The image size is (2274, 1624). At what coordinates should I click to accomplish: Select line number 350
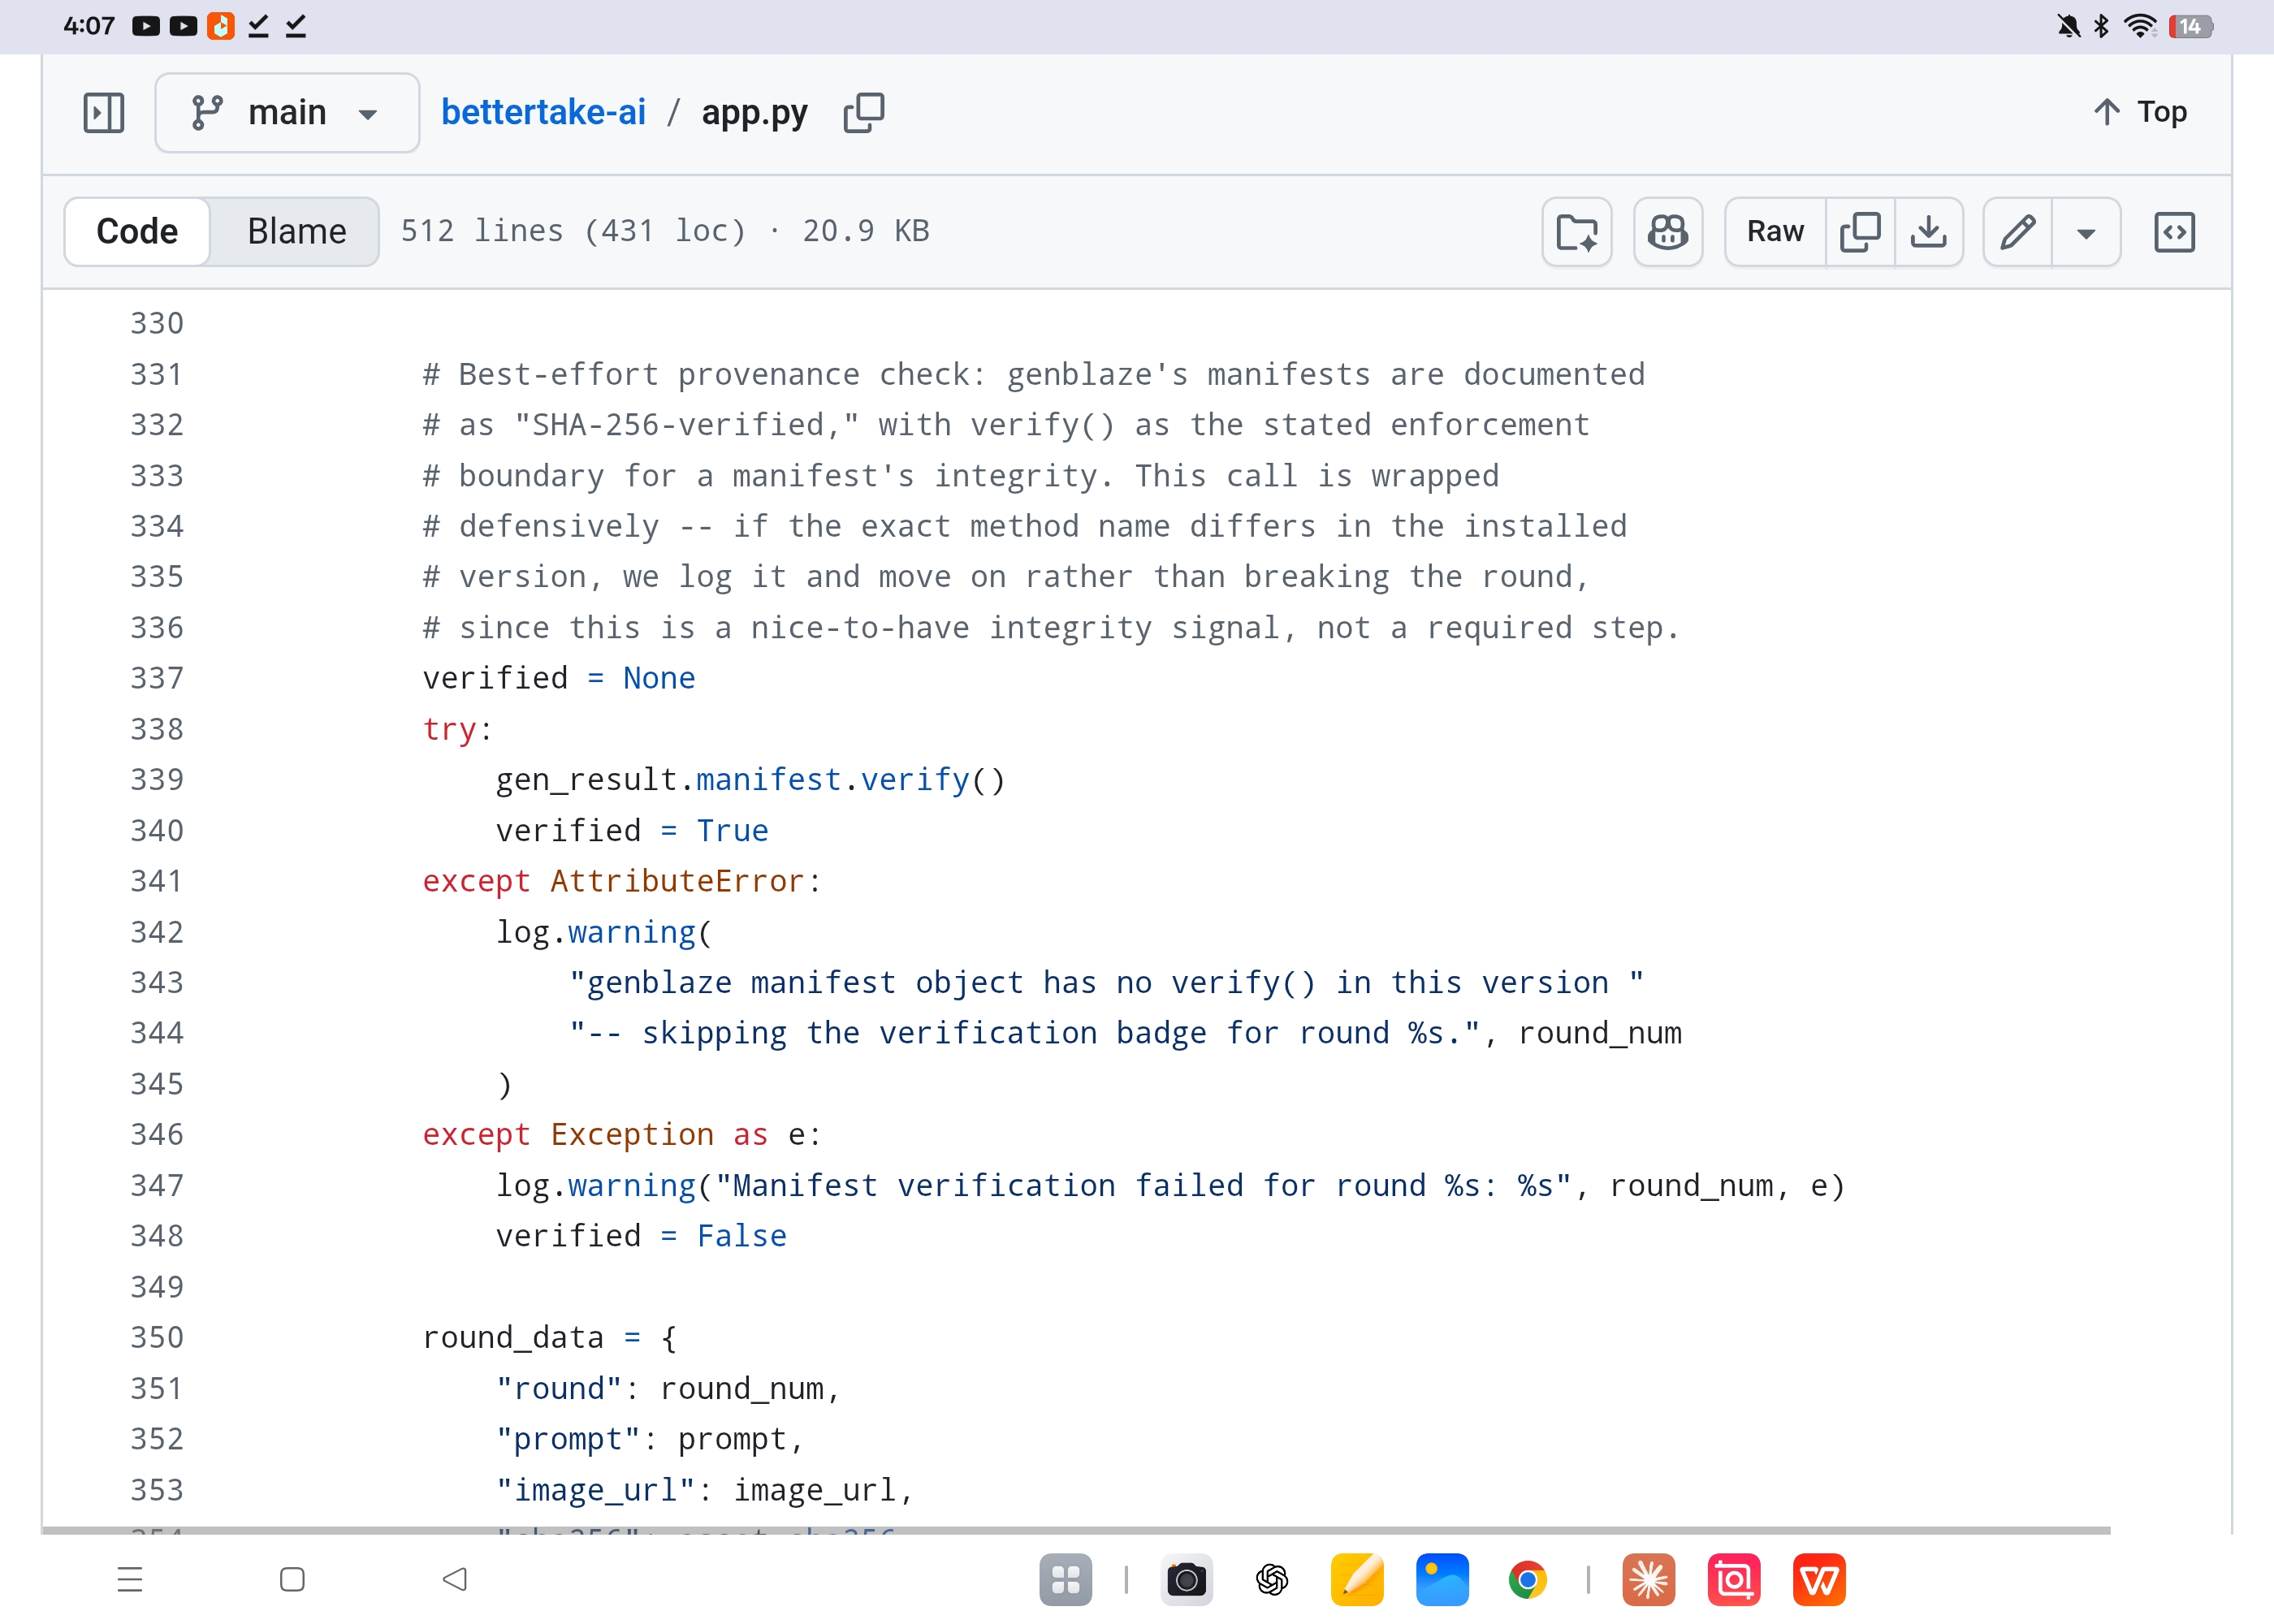point(157,1337)
